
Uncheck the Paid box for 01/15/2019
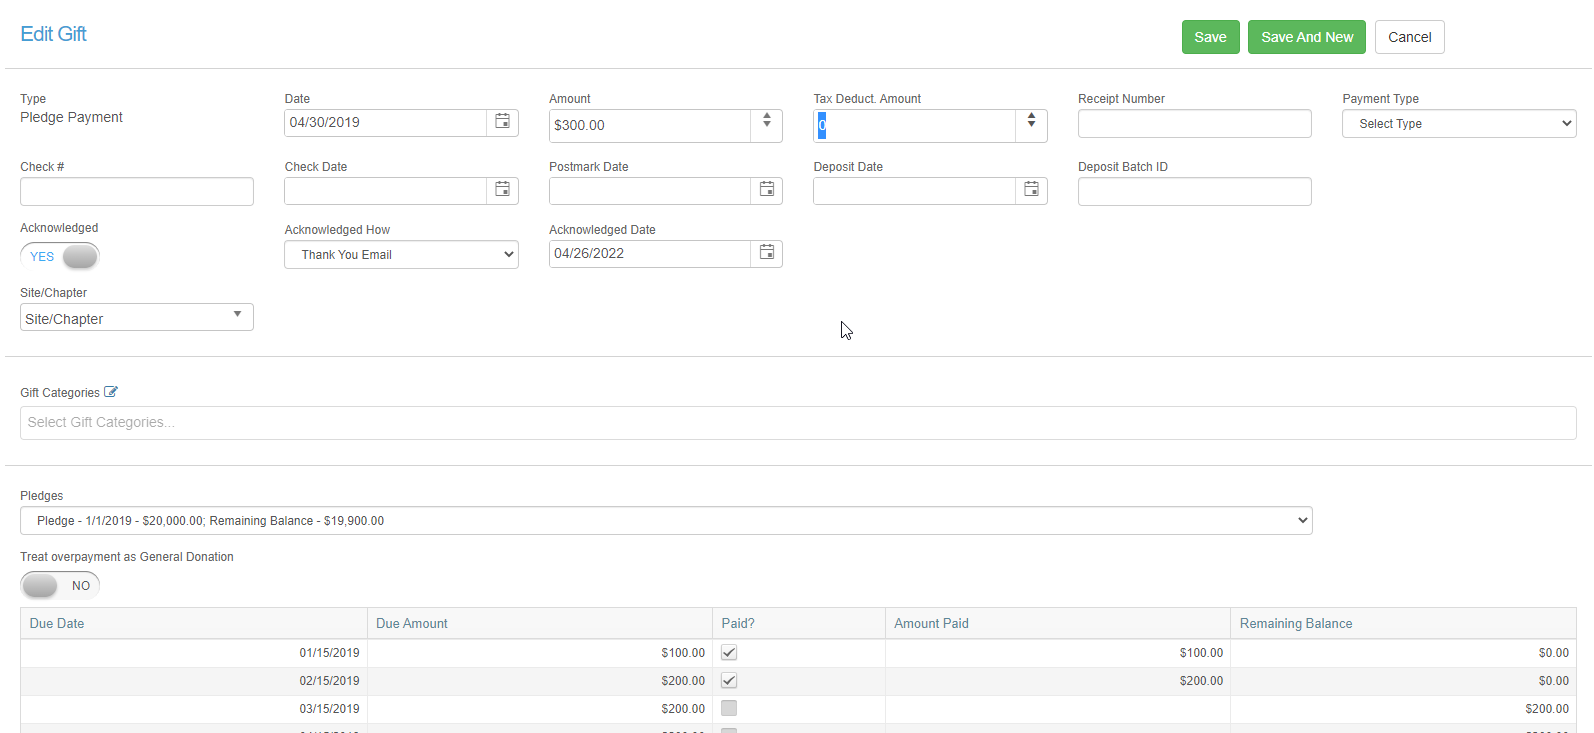click(729, 652)
